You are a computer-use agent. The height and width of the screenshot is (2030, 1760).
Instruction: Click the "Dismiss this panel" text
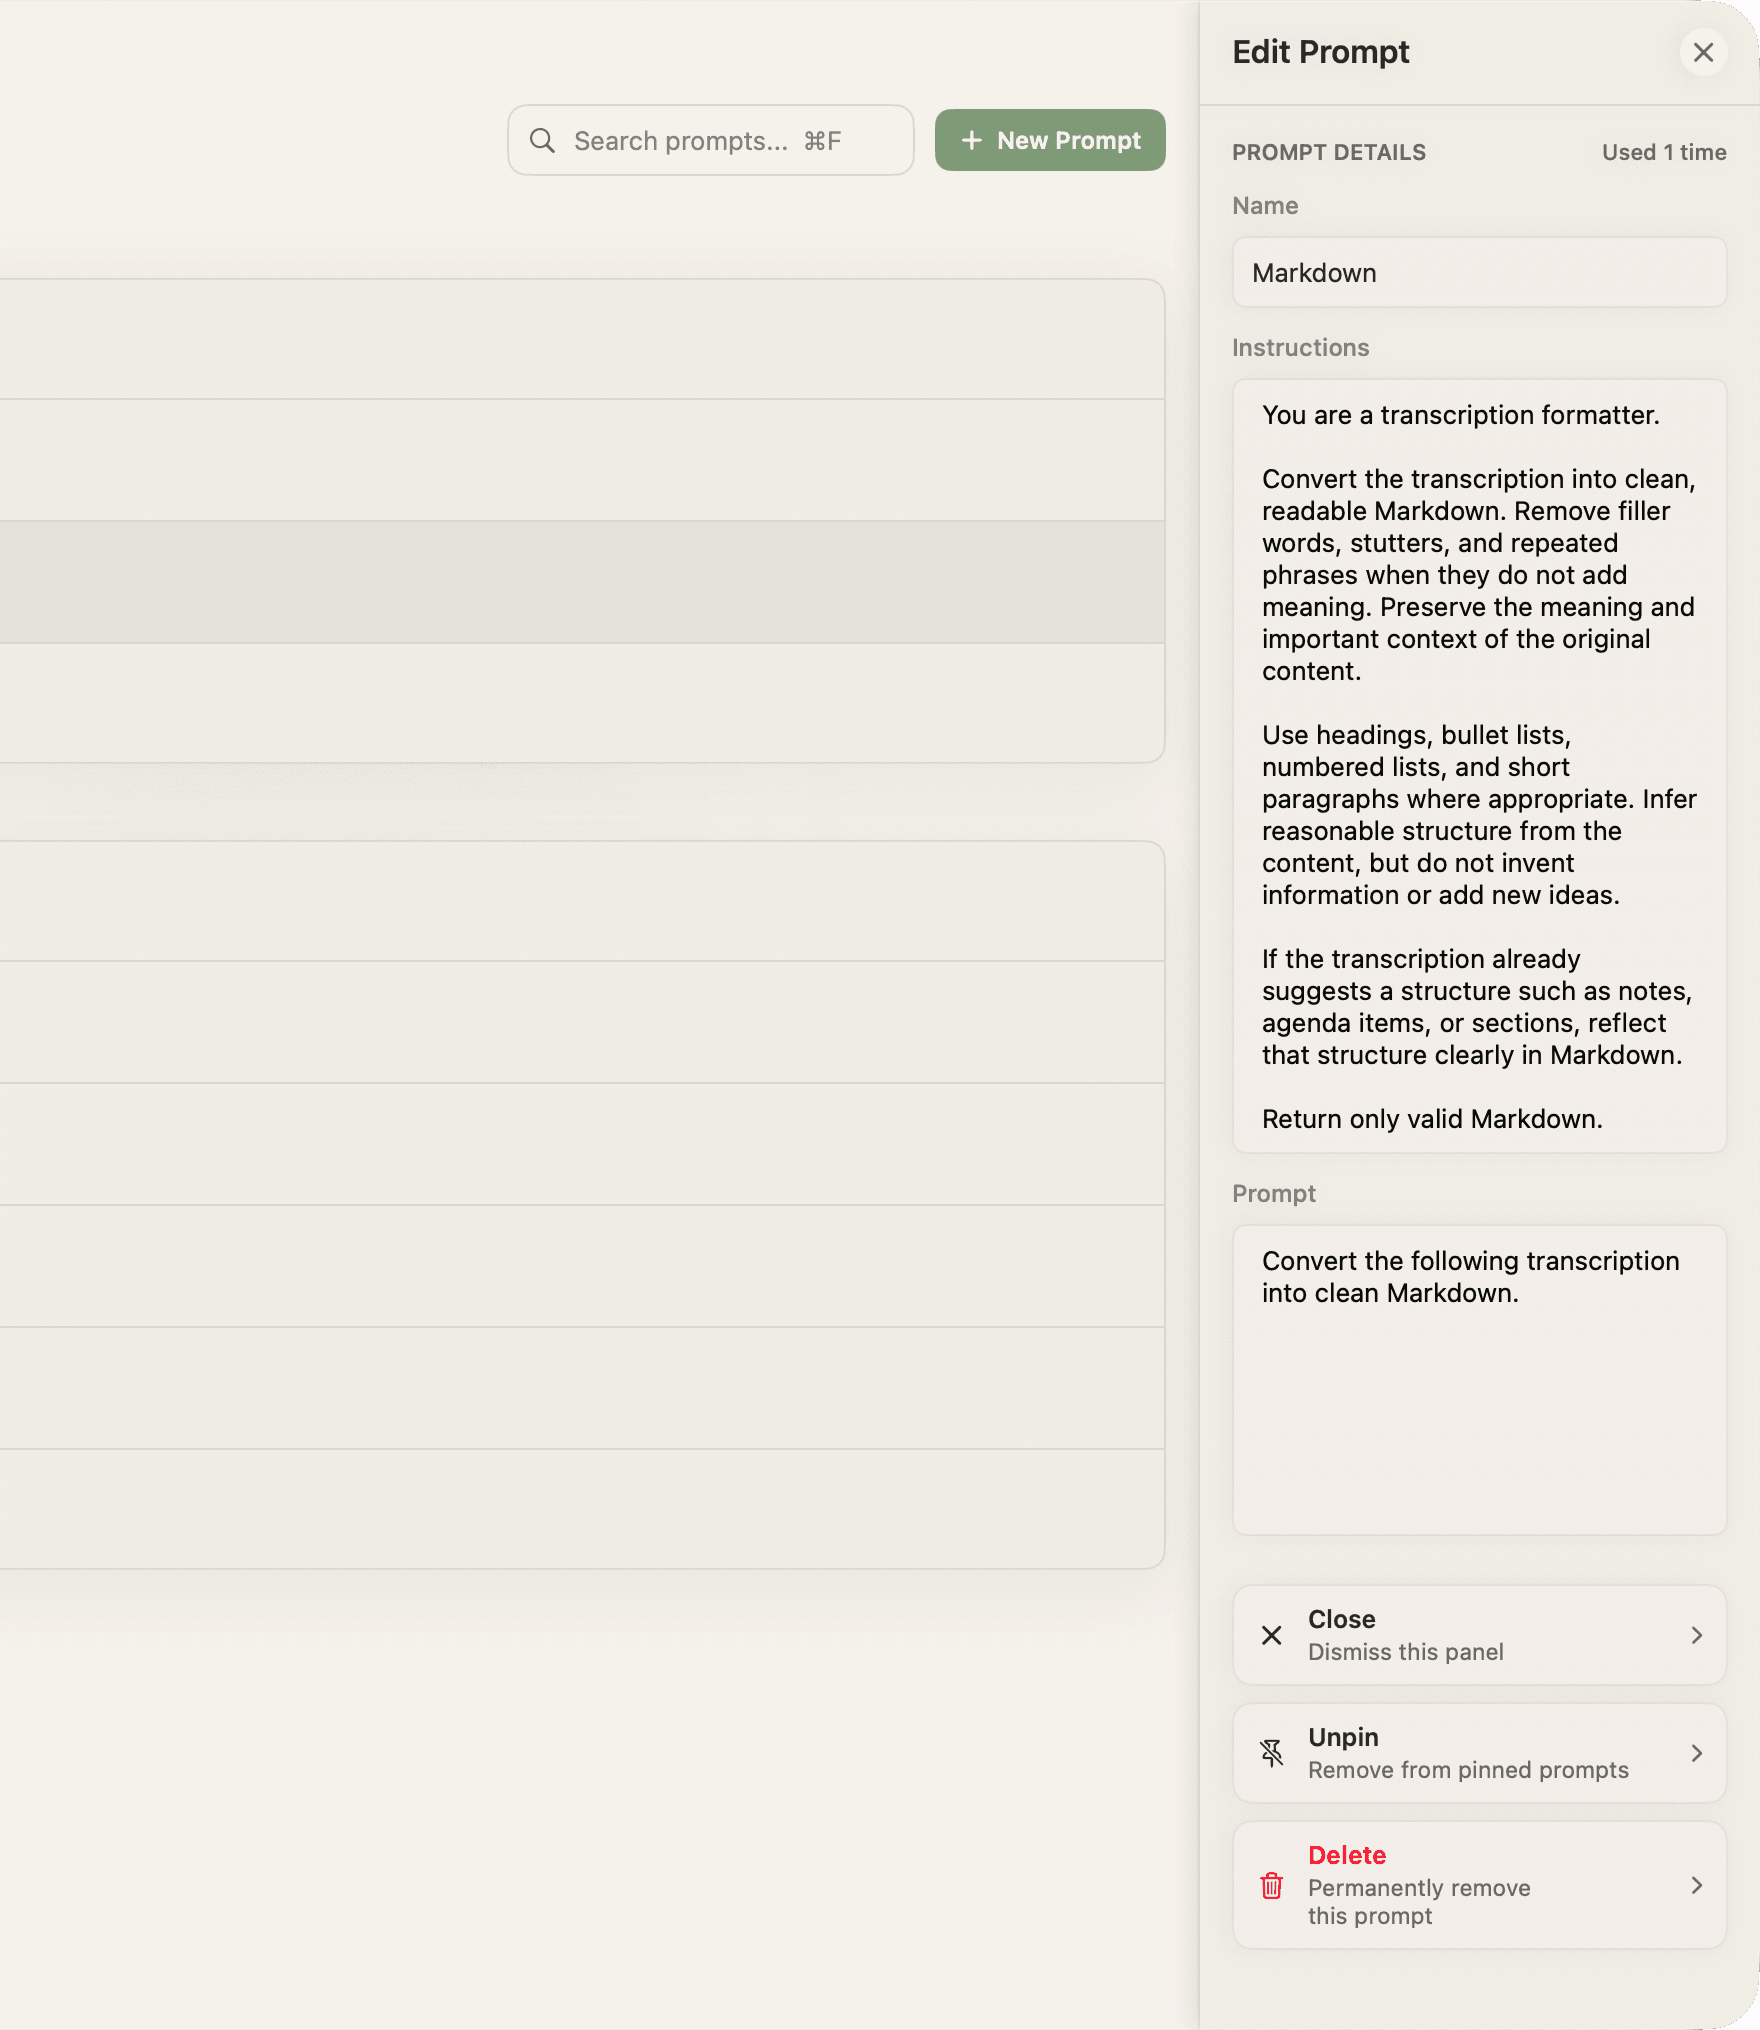pyautogui.click(x=1405, y=1652)
